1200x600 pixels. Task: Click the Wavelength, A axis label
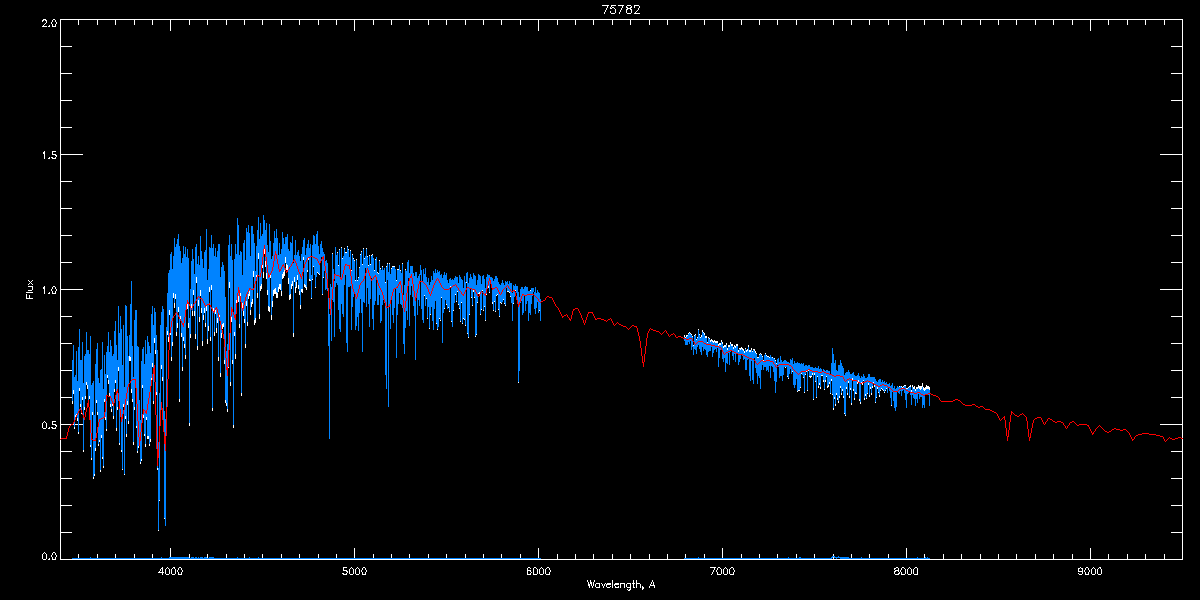621,584
